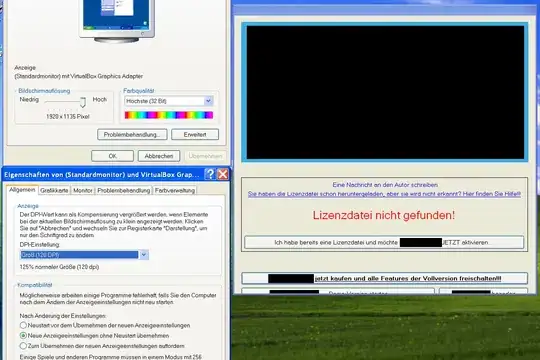Click OK in the display settings window
The height and width of the screenshot is (360, 540).
[x=113, y=156]
